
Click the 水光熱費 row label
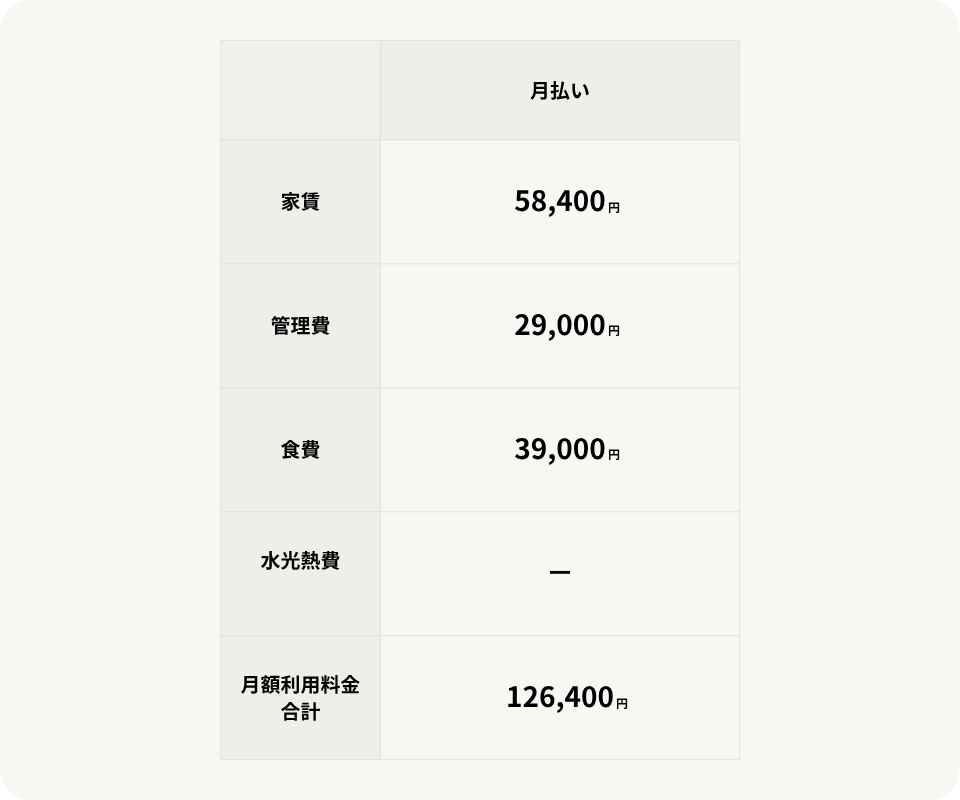point(300,561)
